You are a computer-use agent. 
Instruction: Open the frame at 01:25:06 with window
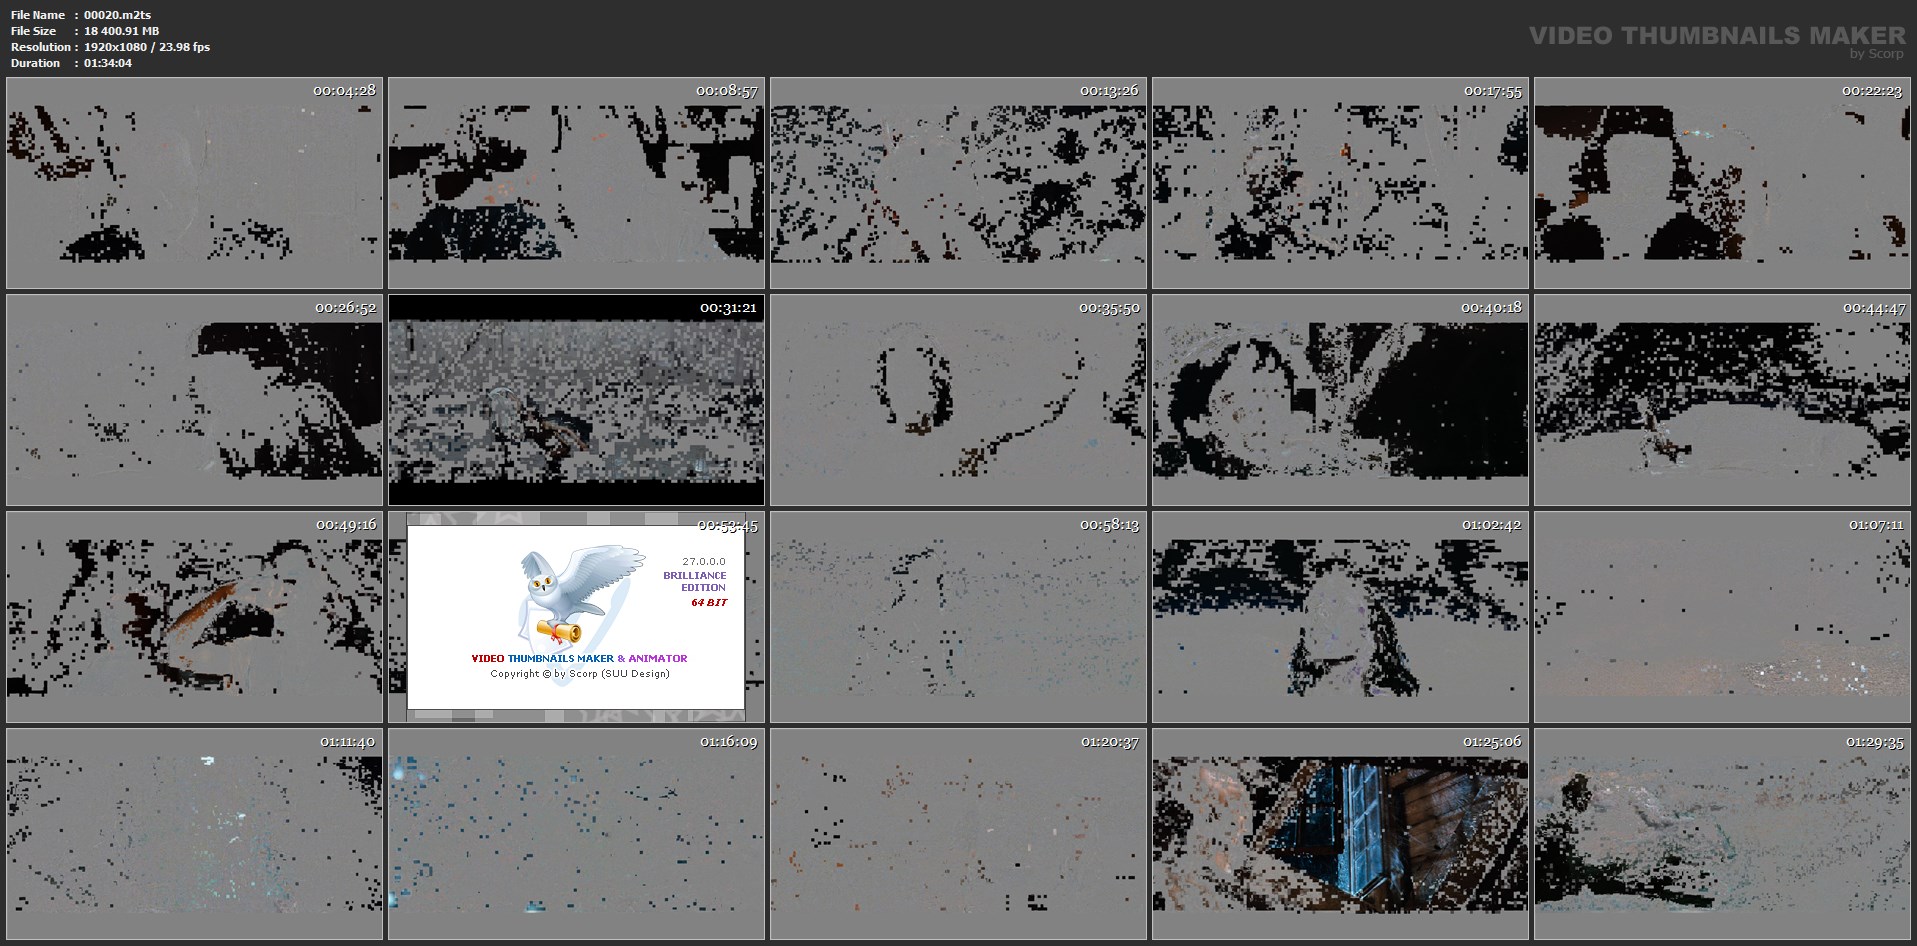[x=1340, y=834]
